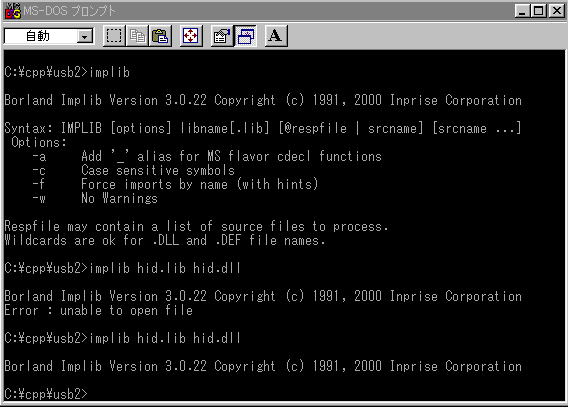Viewport: 570px width, 409px height.
Task: Click the '-w No Warnings' option line
Action: tap(95, 199)
